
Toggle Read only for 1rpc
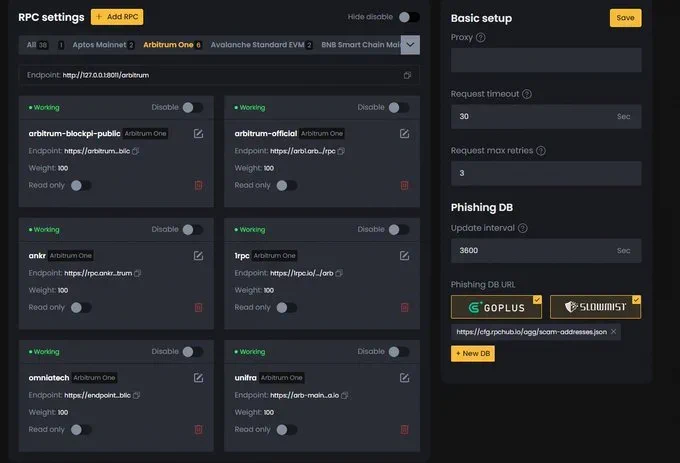point(287,308)
